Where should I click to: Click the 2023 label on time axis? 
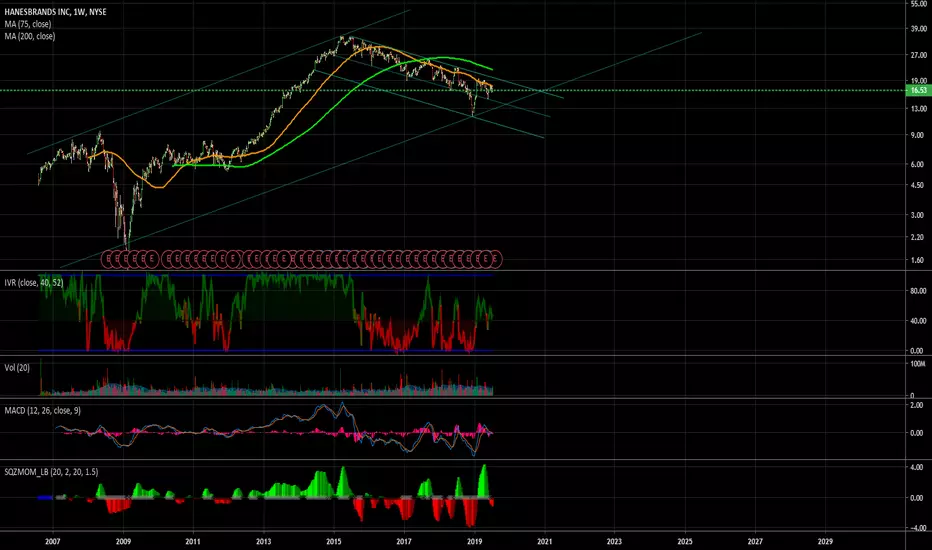614,542
